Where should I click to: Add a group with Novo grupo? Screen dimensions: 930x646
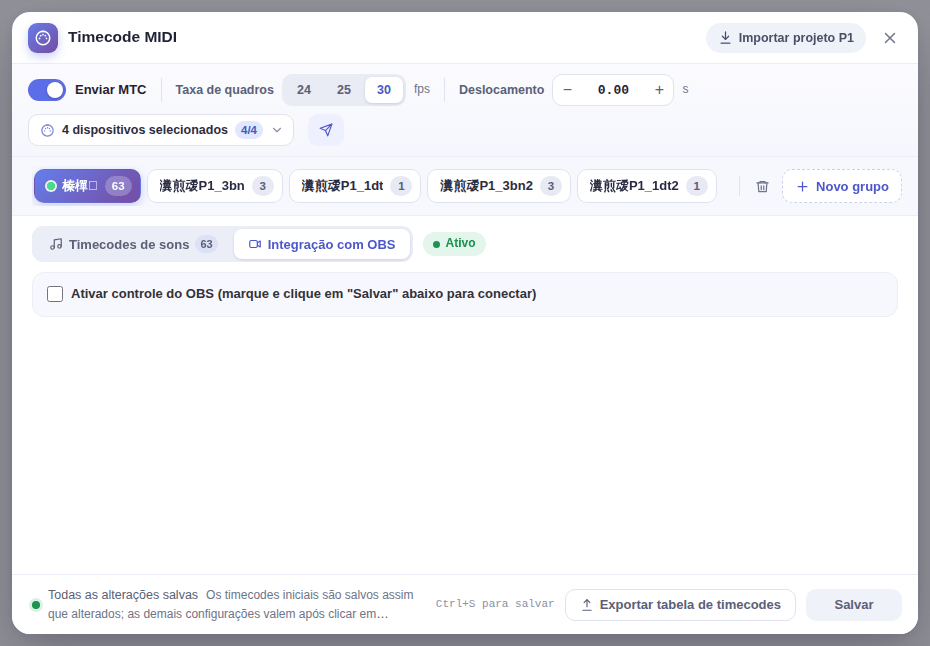pyautogui.click(x=842, y=186)
